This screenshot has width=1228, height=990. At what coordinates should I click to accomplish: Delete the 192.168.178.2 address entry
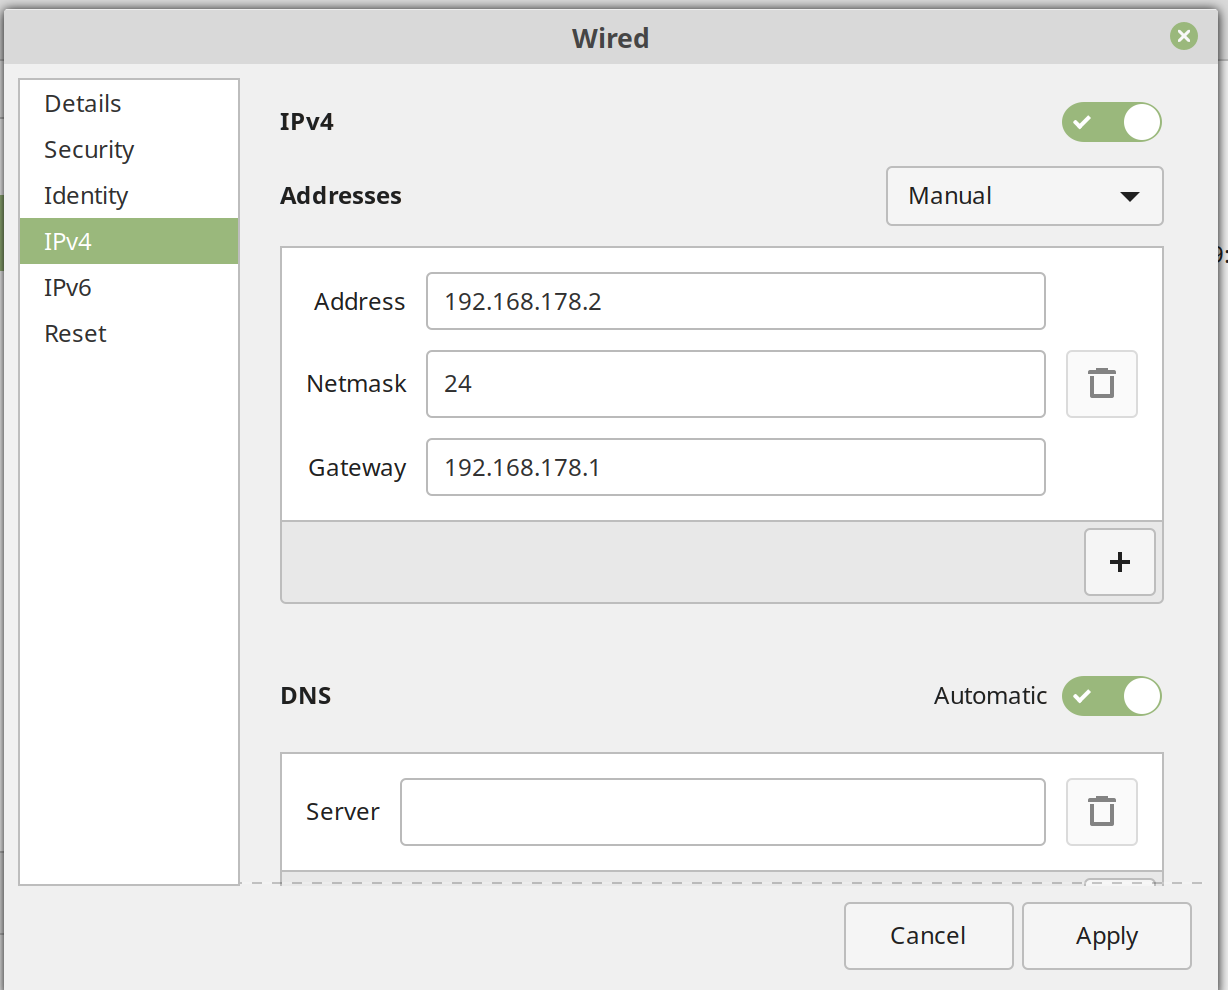[1101, 384]
